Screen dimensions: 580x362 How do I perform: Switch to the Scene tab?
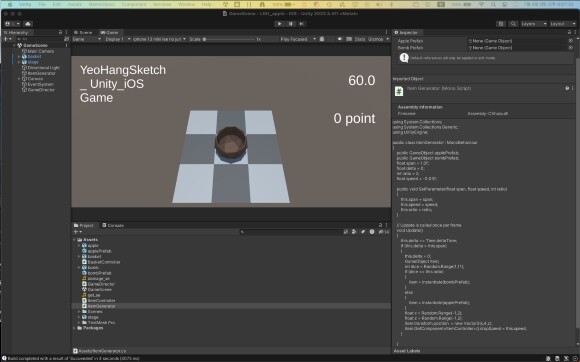[x=84, y=33]
